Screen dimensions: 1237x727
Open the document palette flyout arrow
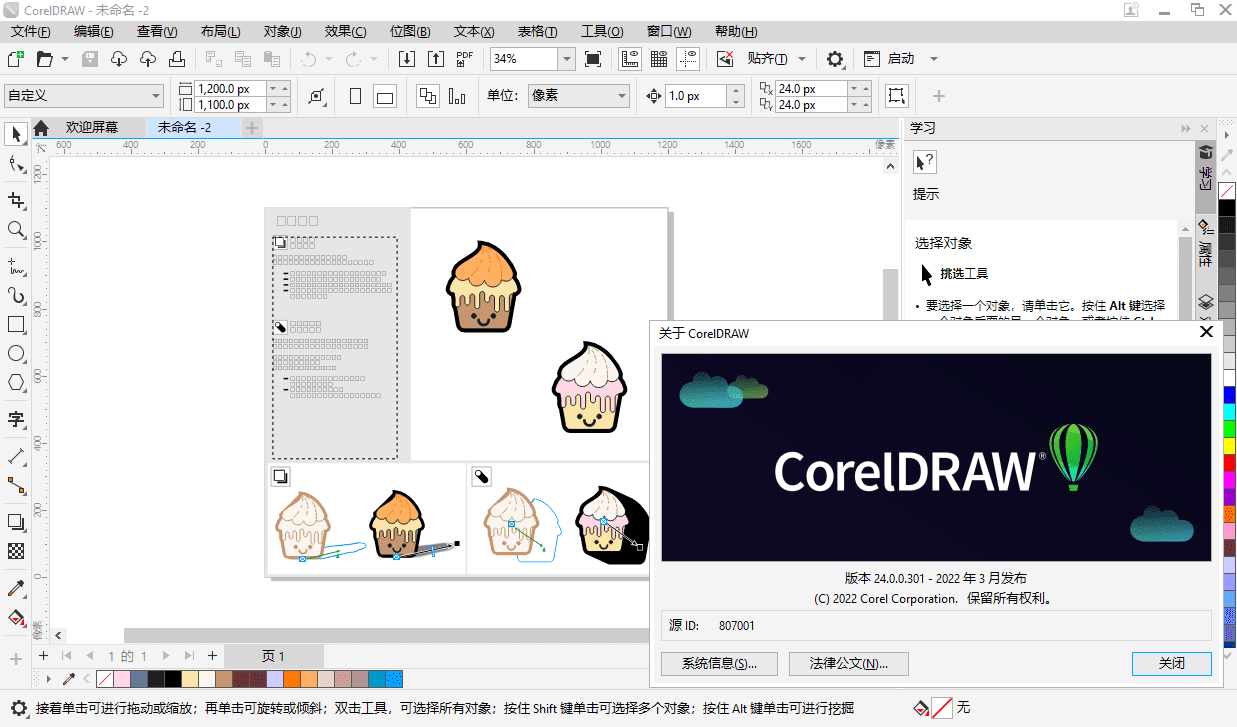[50, 679]
